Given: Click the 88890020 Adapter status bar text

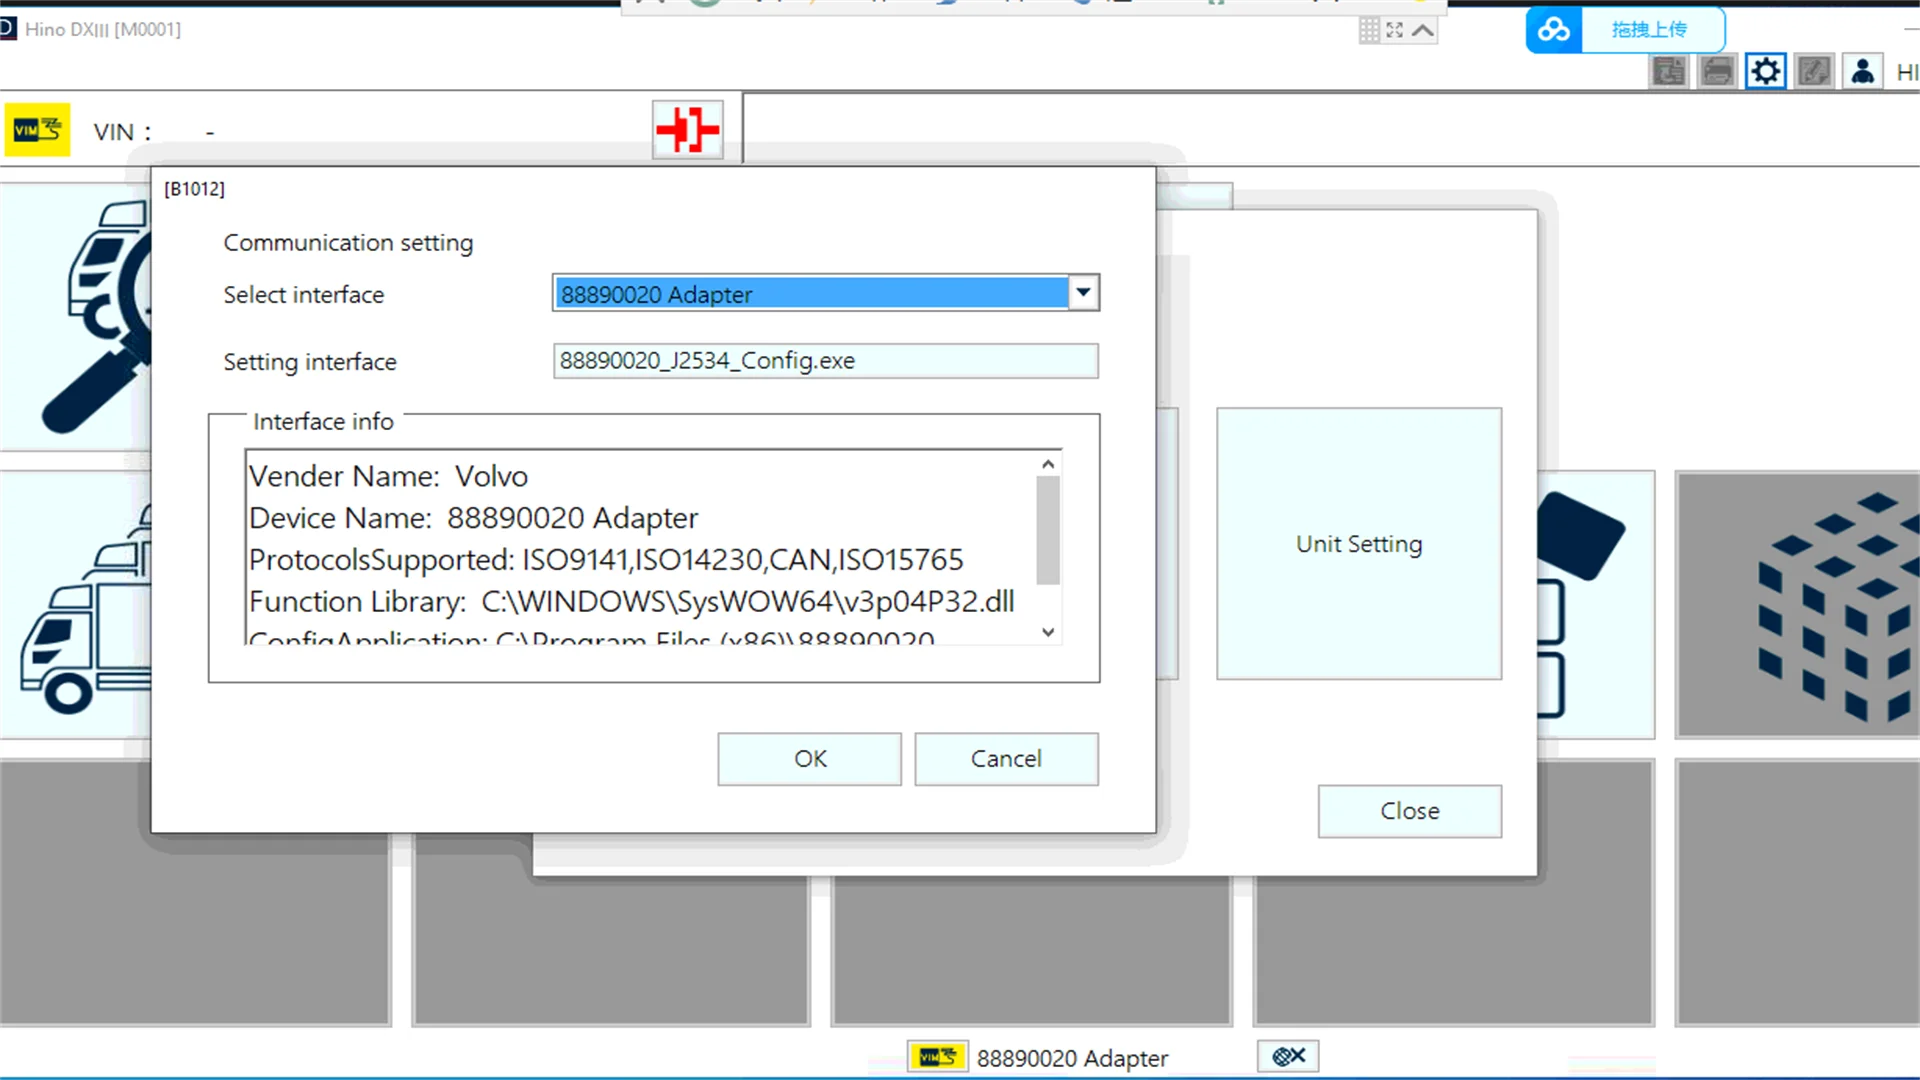Looking at the screenshot, I should [1072, 1058].
